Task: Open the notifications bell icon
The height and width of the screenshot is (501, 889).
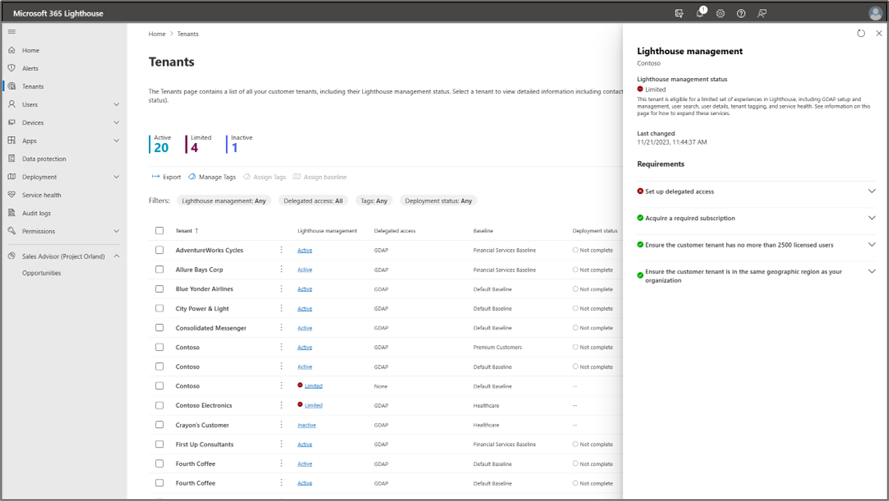Action: tap(700, 13)
